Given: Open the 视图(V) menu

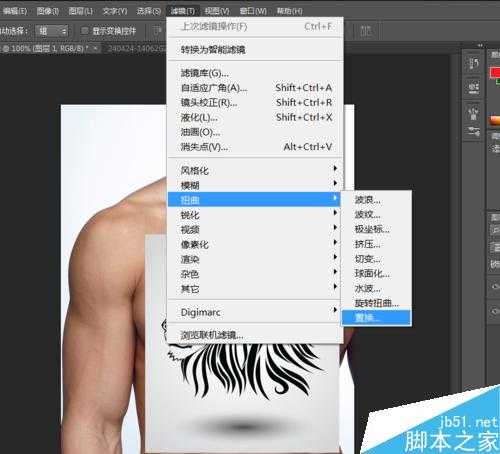Looking at the screenshot, I should [x=217, y=11].
